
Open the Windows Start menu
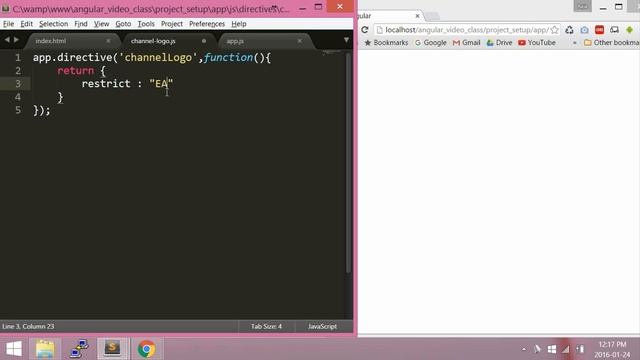point(14,349)
